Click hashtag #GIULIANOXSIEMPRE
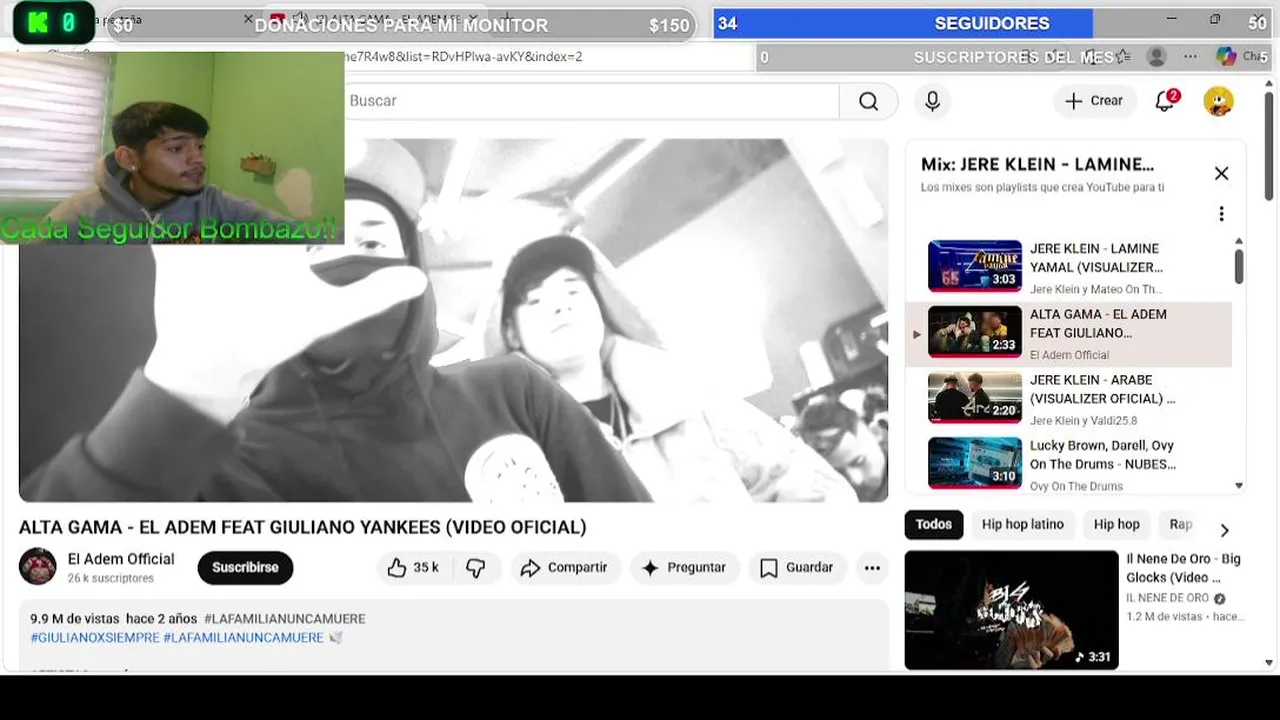Screen dimensions: 1280x720 (94, 638)
